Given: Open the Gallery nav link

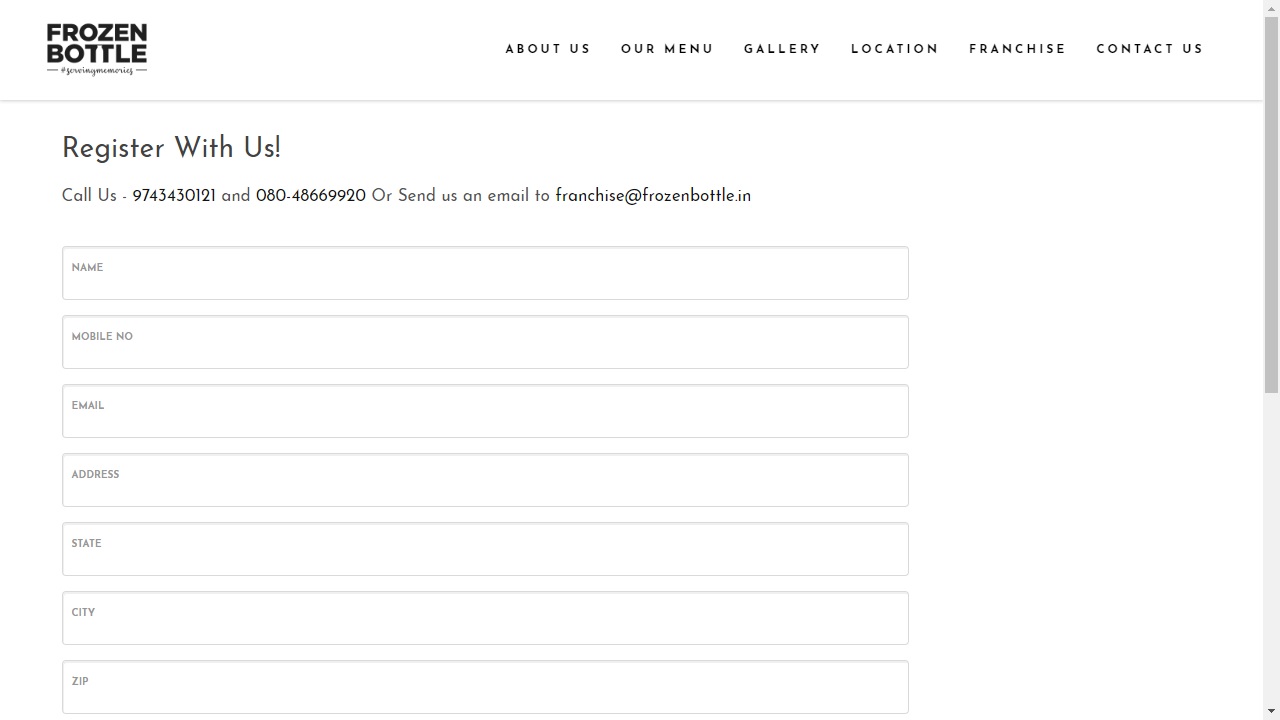Looking at the screenshot, I should (x=782, y=49).
